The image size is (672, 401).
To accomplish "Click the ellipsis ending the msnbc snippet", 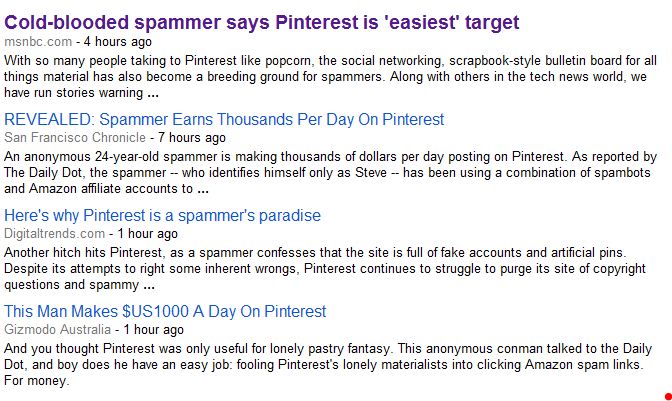I will 152,94.
